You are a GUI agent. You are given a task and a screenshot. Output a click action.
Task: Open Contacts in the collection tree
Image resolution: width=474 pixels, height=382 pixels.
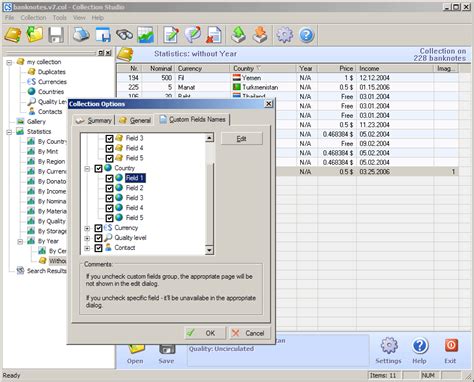[x=50, y=112]
